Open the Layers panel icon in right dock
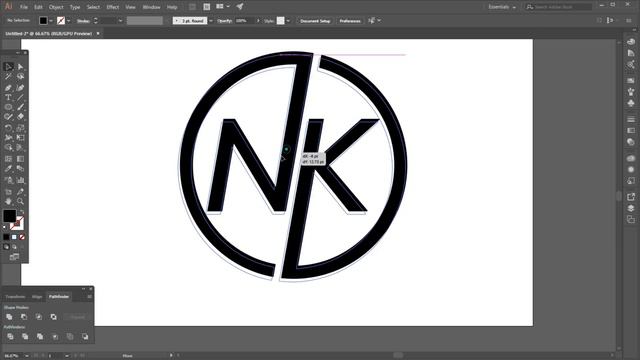 (x=631, y=208)
